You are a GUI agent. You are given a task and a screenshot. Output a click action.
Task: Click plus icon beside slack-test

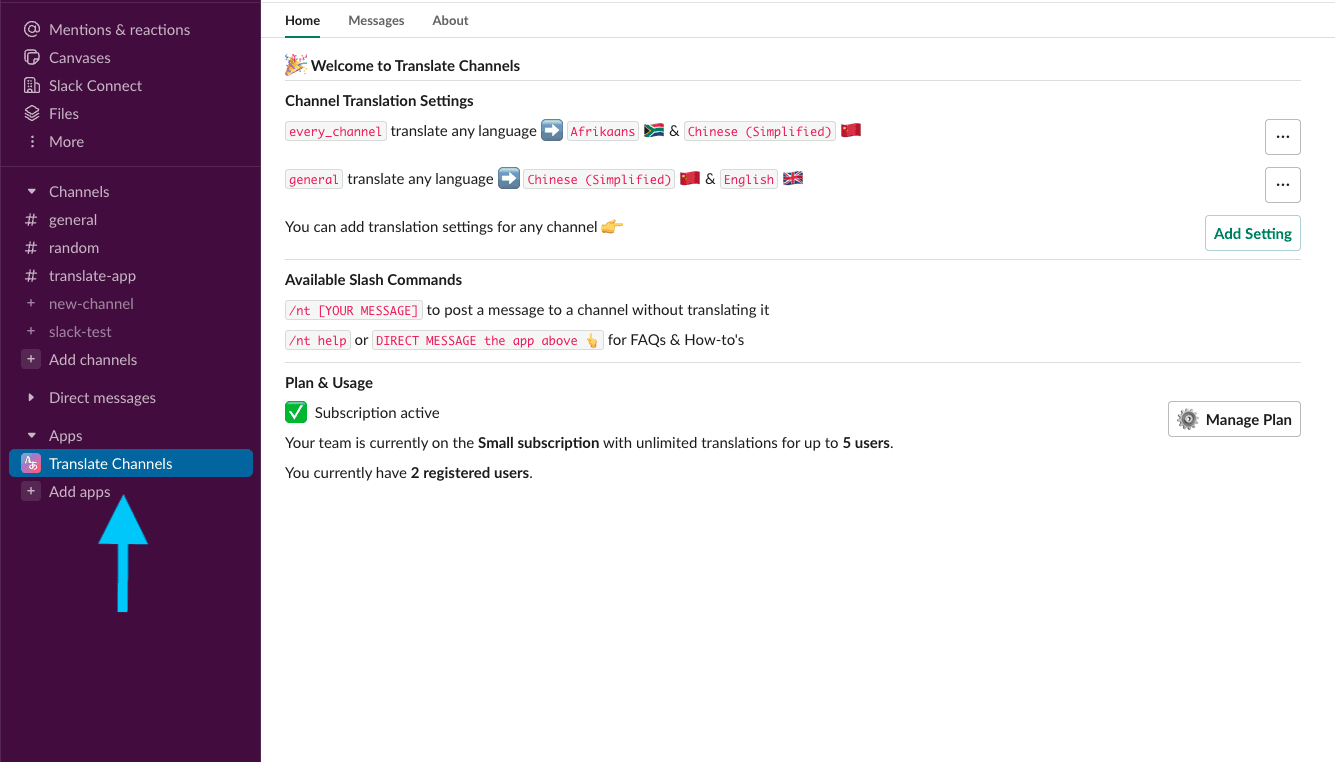(30, 332)
